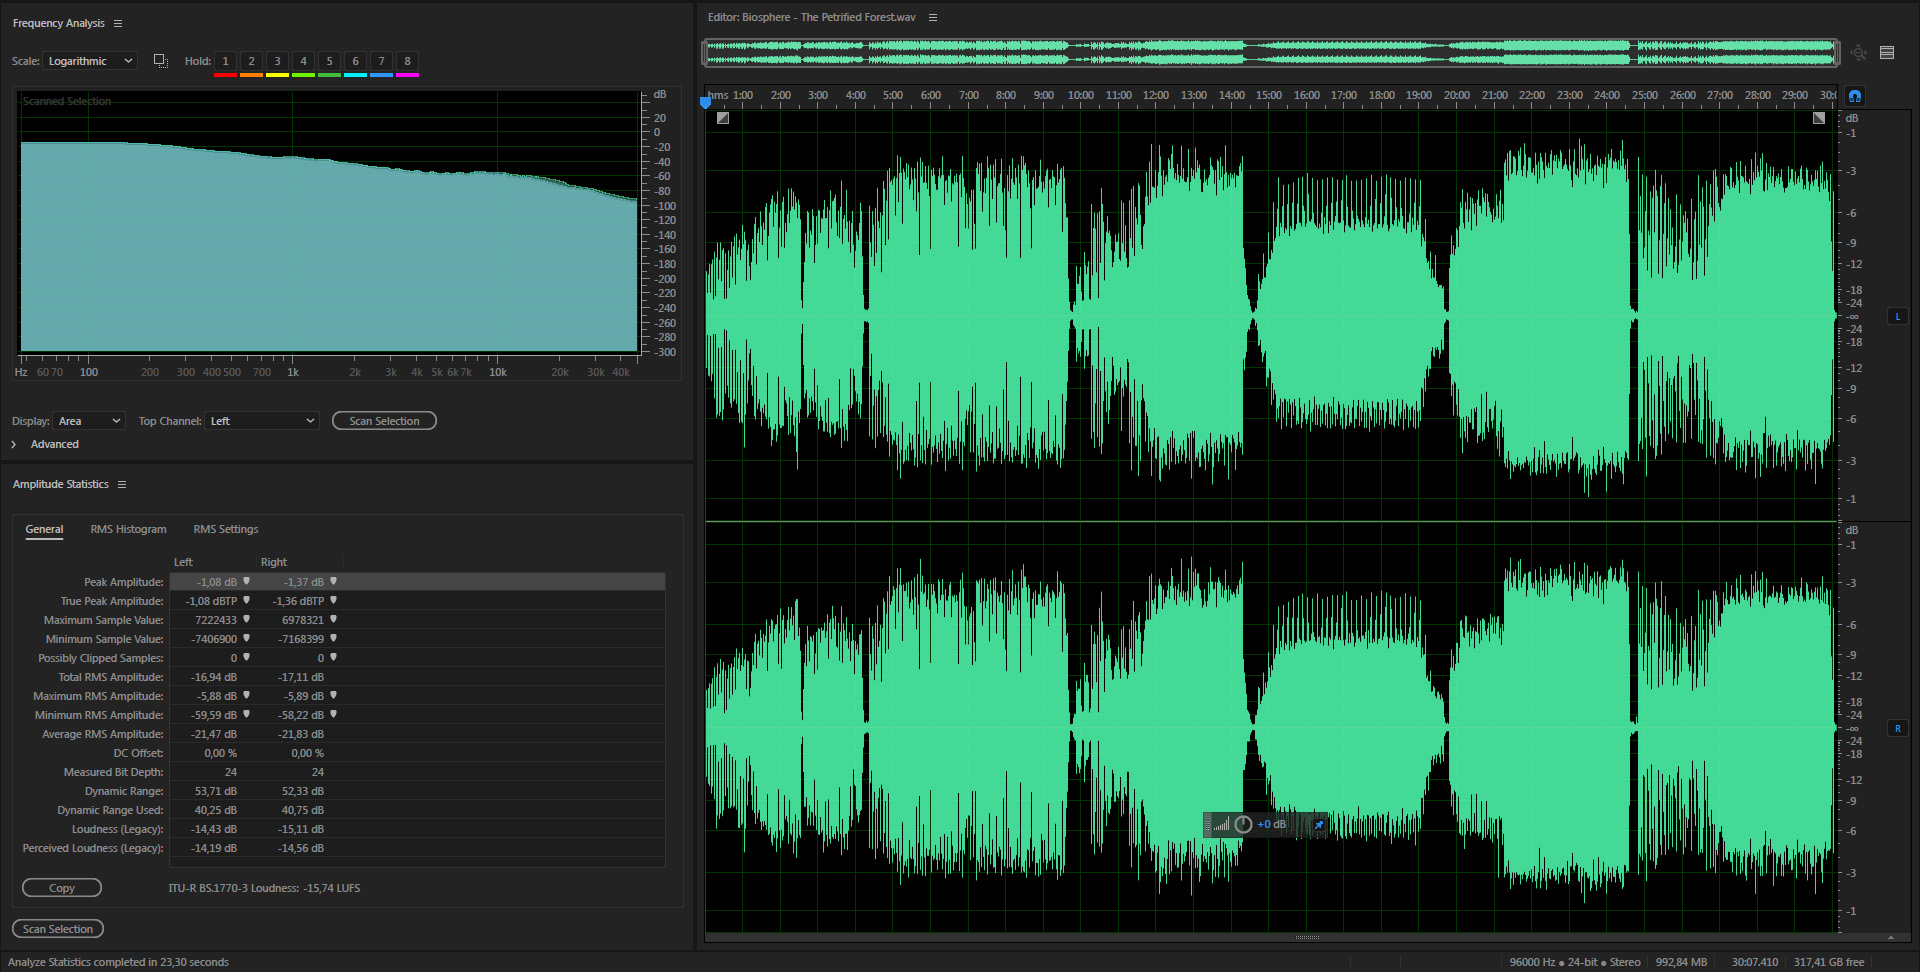Jump to left true peak amplitude location
The height and width of the screenshot is (972, 1920).
(x=246, y=600)
